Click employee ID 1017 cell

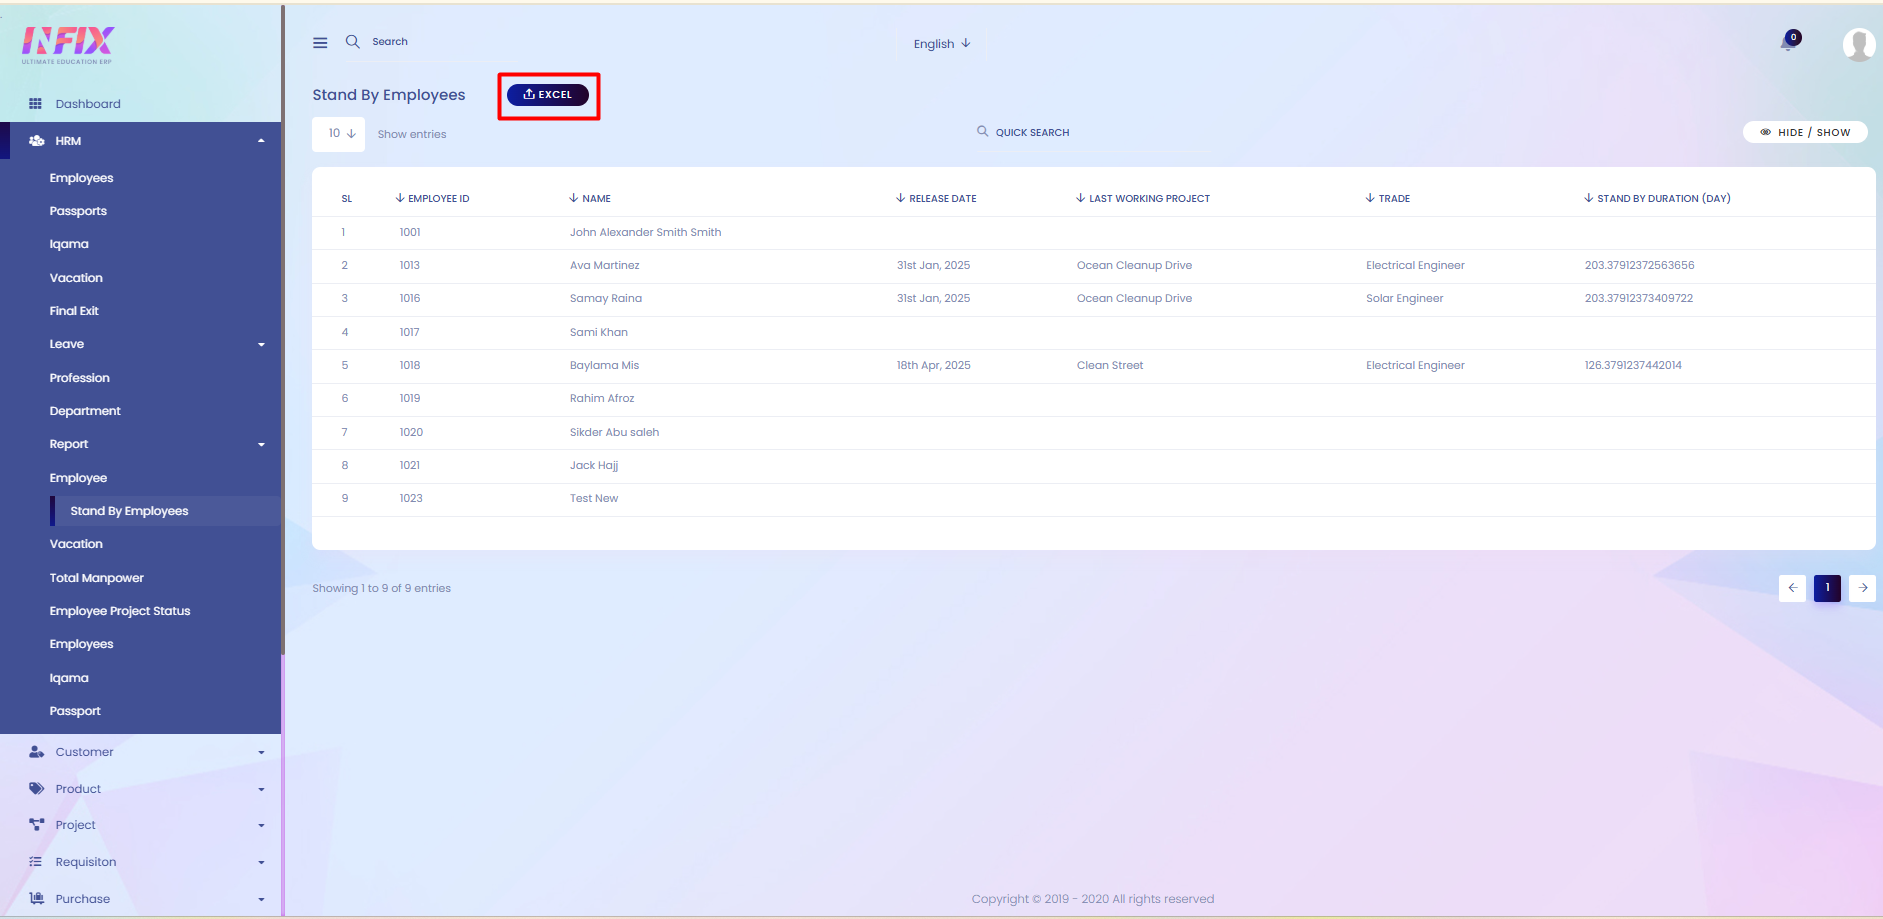pos(409,332)
